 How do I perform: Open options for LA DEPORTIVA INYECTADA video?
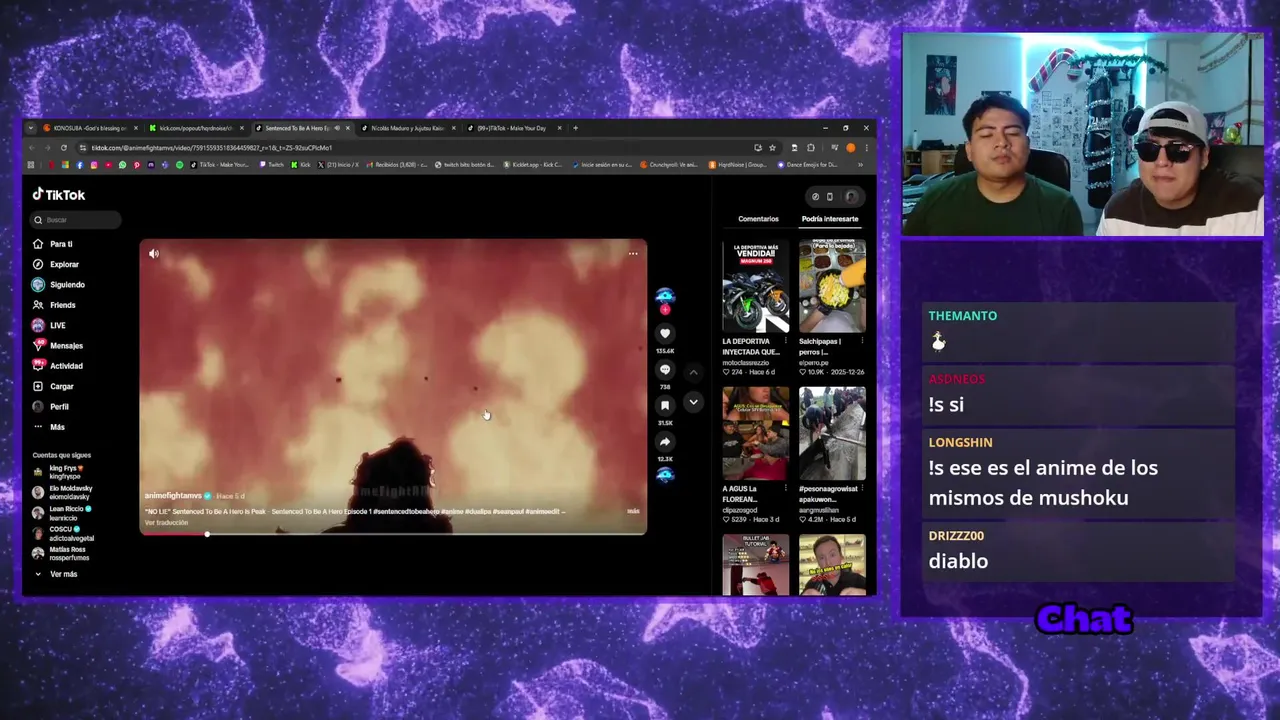[786, 341]
